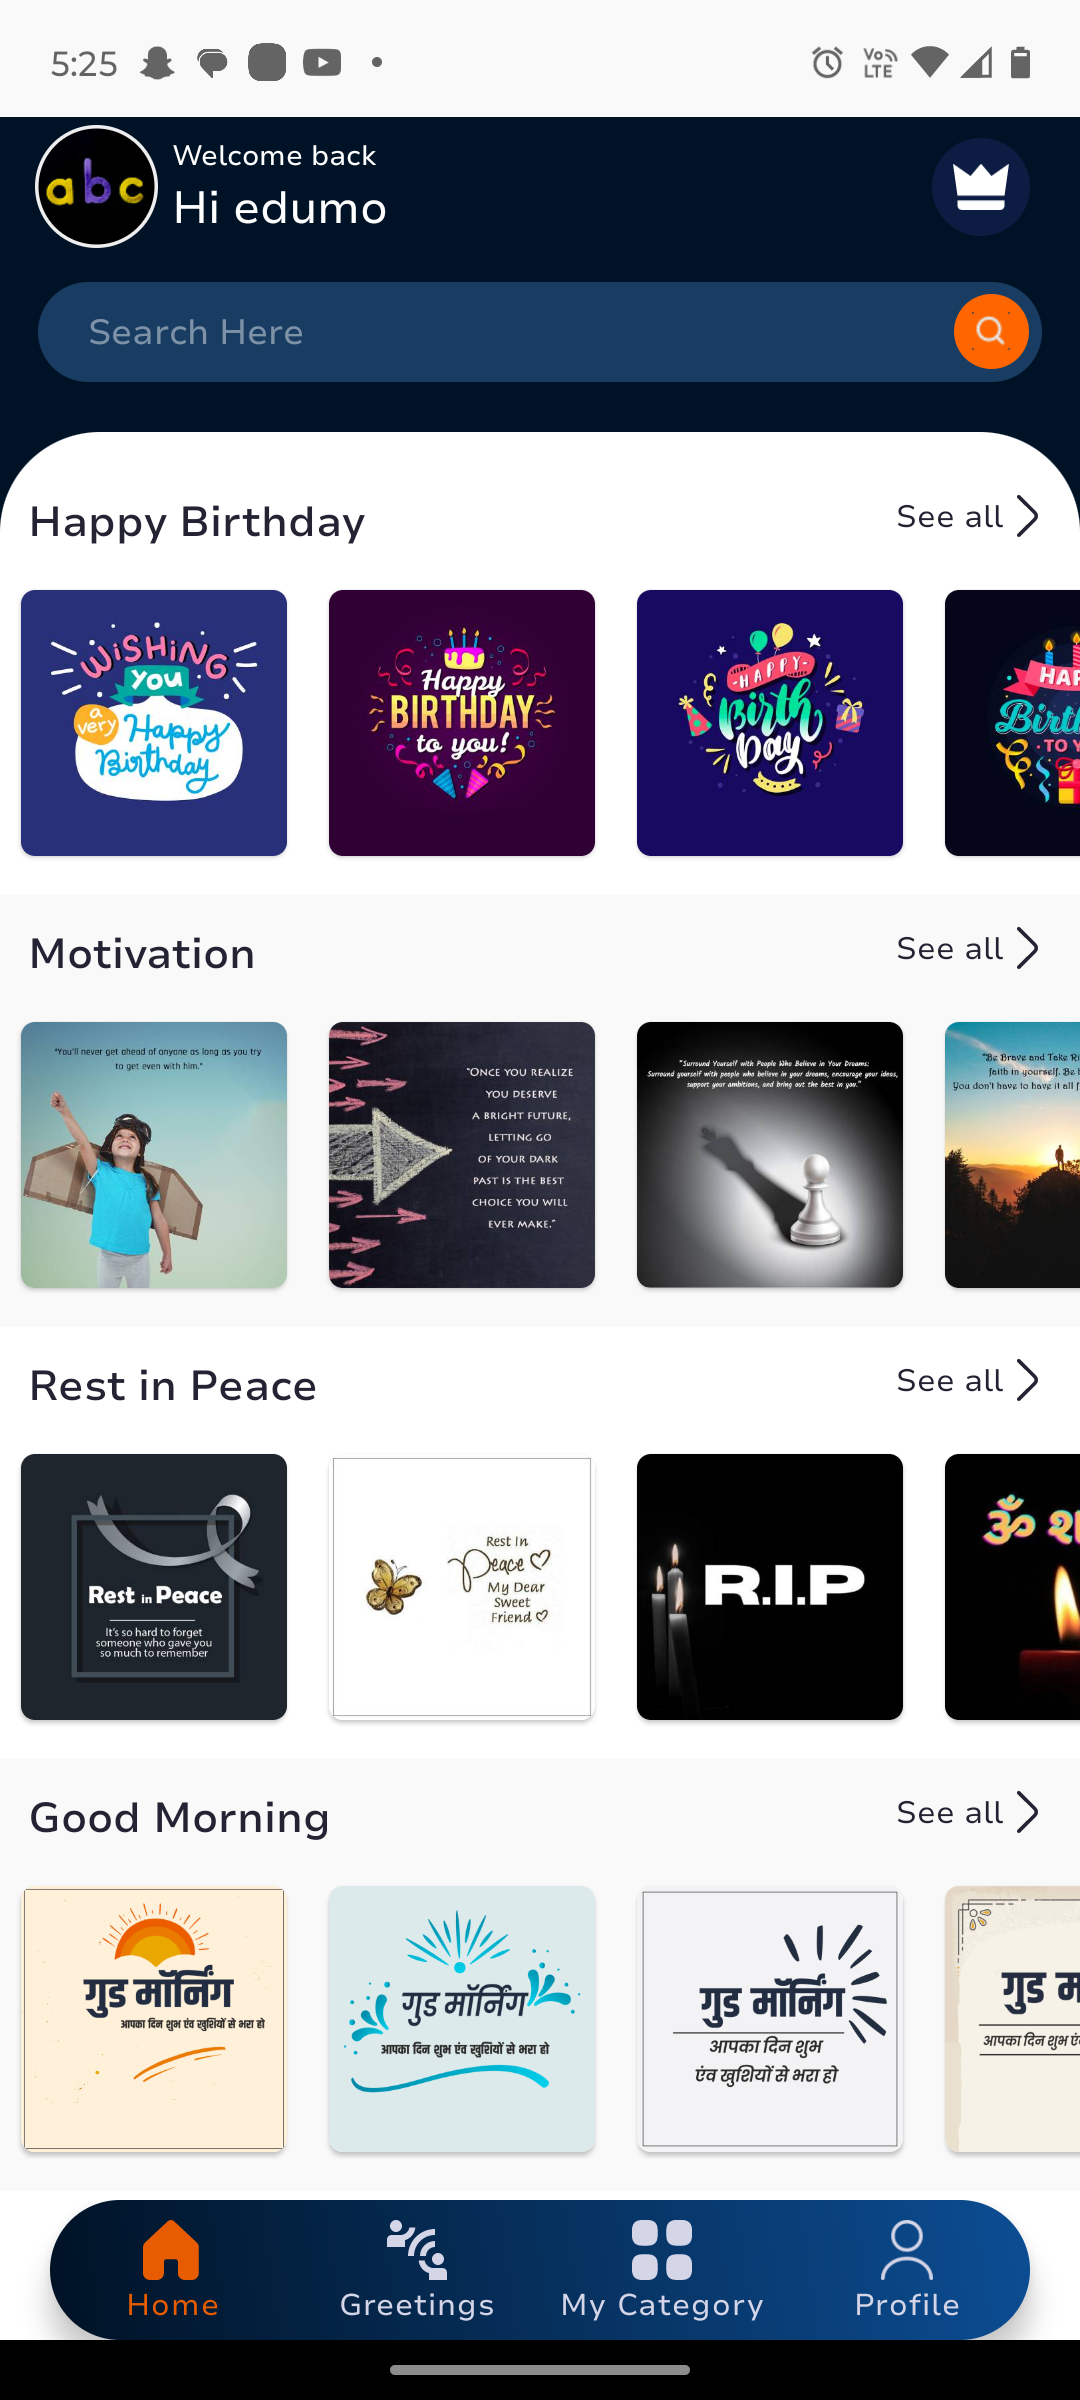Tap the premium crown icon

980,187
